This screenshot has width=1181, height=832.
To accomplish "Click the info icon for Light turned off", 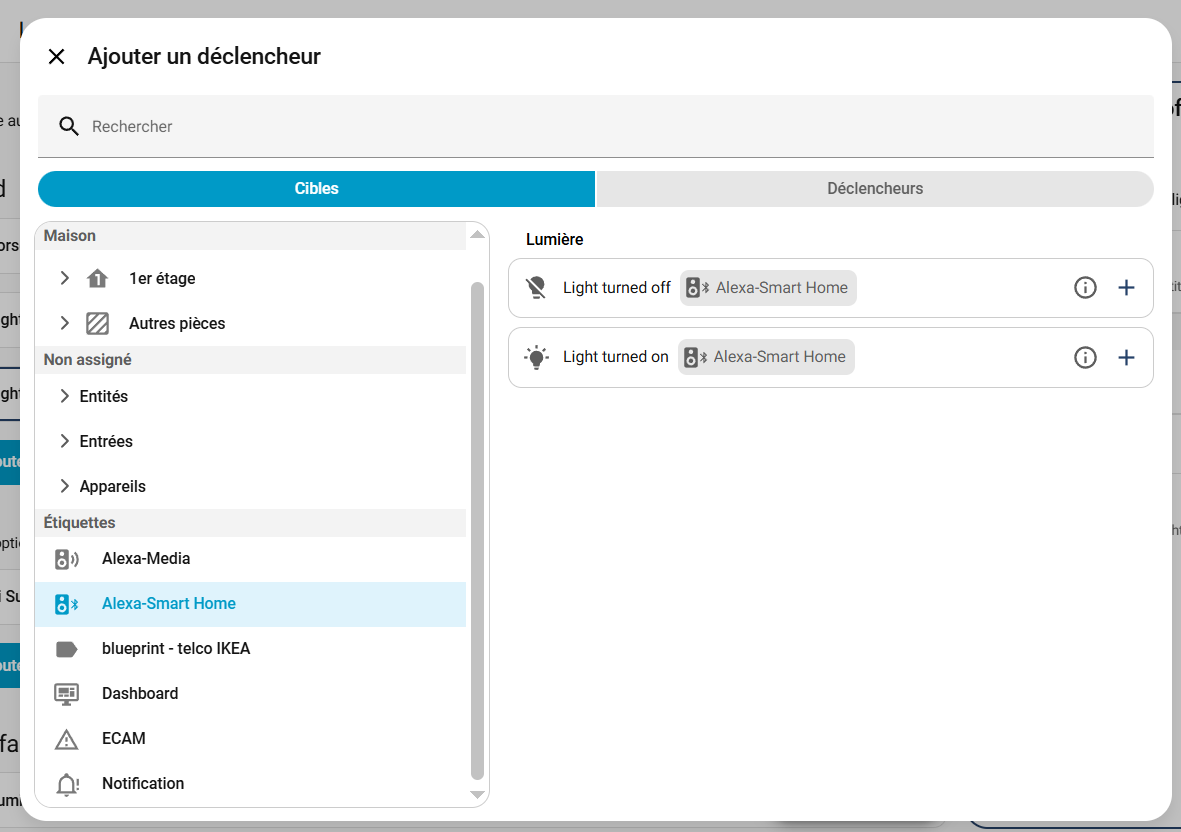I will tap(1085, 288).
